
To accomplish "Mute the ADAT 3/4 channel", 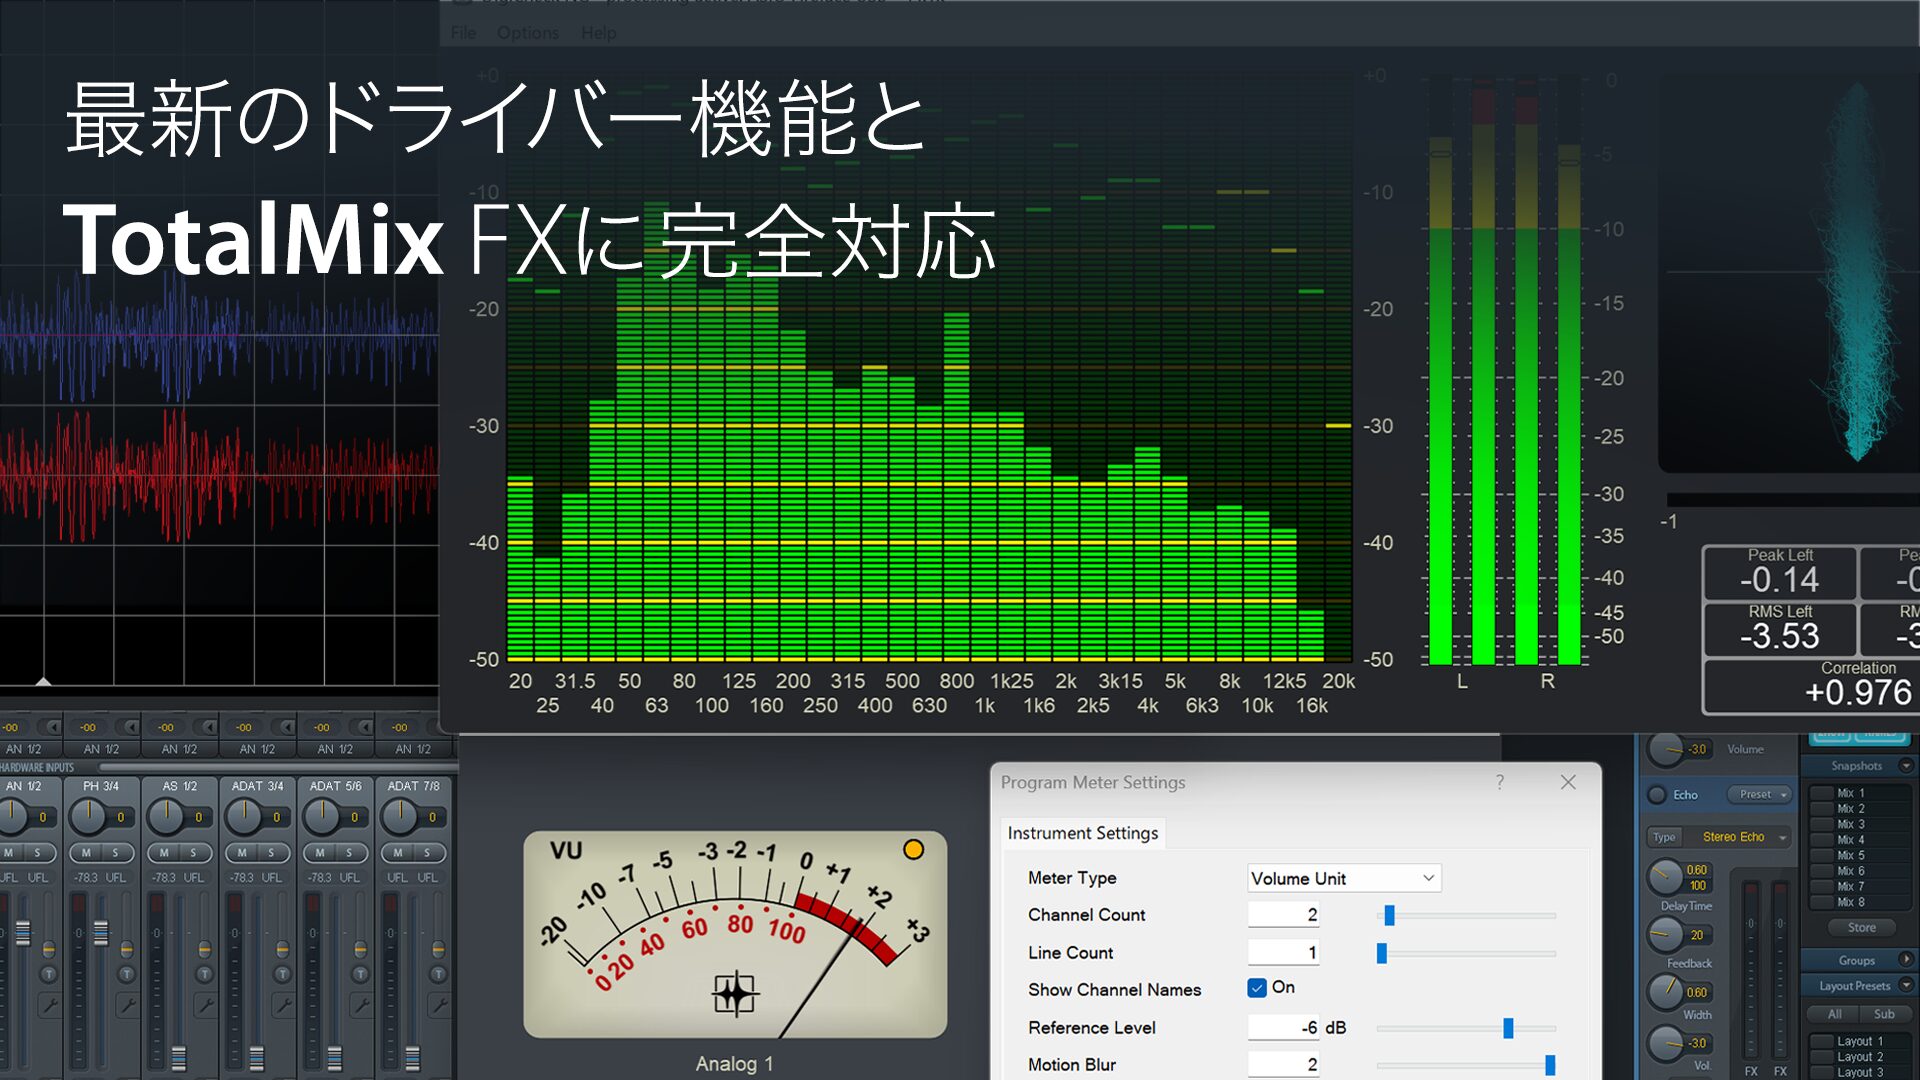I will (x=242, y=853).
